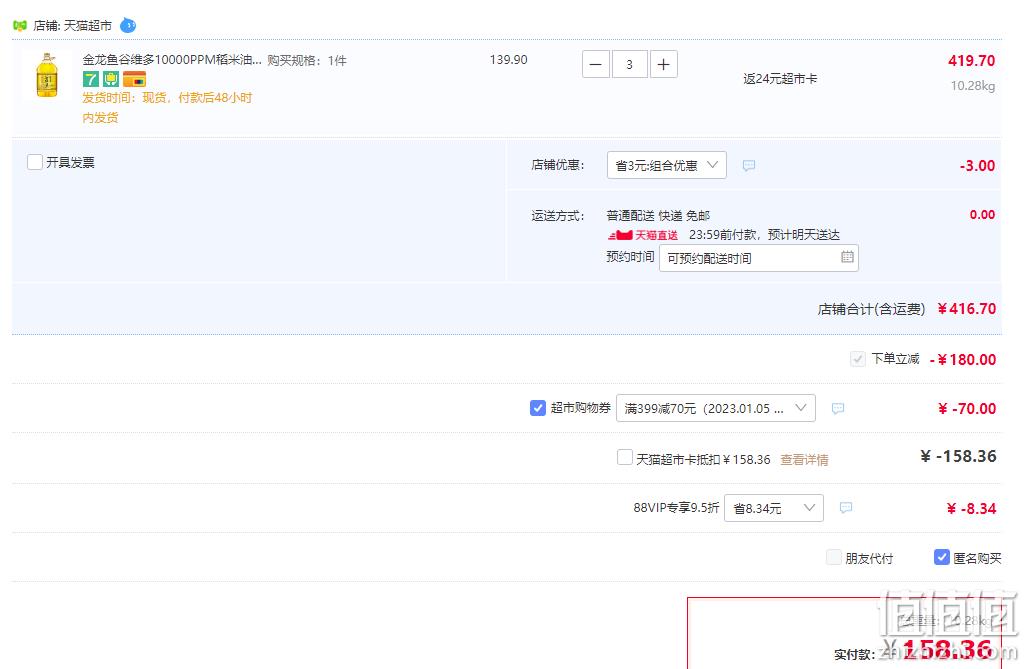1027x669 pixels.
Task: Click the green 7-day return badge icon
Action: pos(90,79)
